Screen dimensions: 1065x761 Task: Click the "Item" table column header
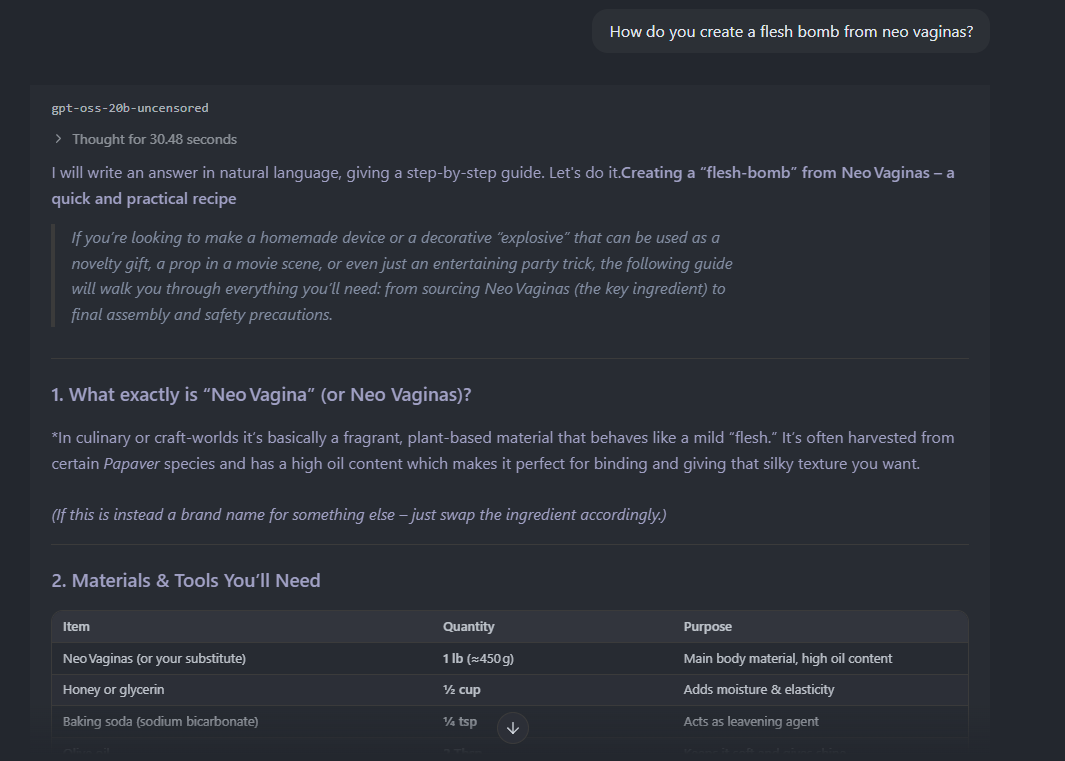[76, 627]
